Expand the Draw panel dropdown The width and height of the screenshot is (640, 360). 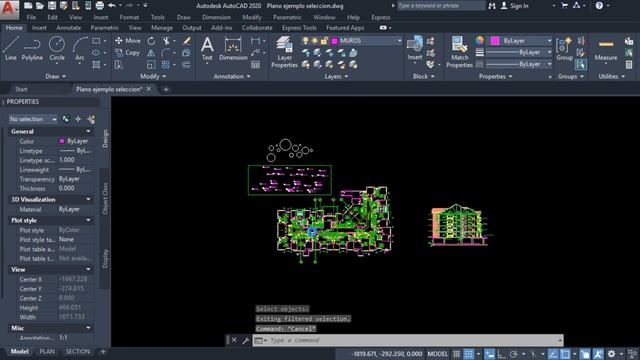coord(55,76)
